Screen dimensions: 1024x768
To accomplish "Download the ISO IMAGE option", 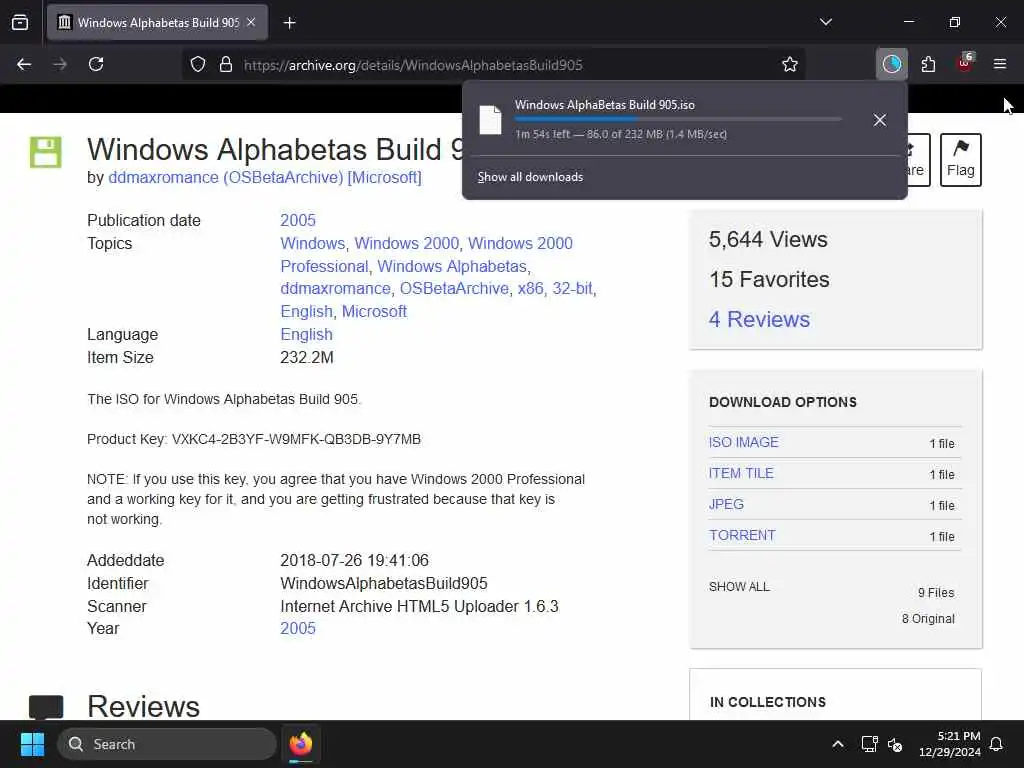I will point(743,442).
